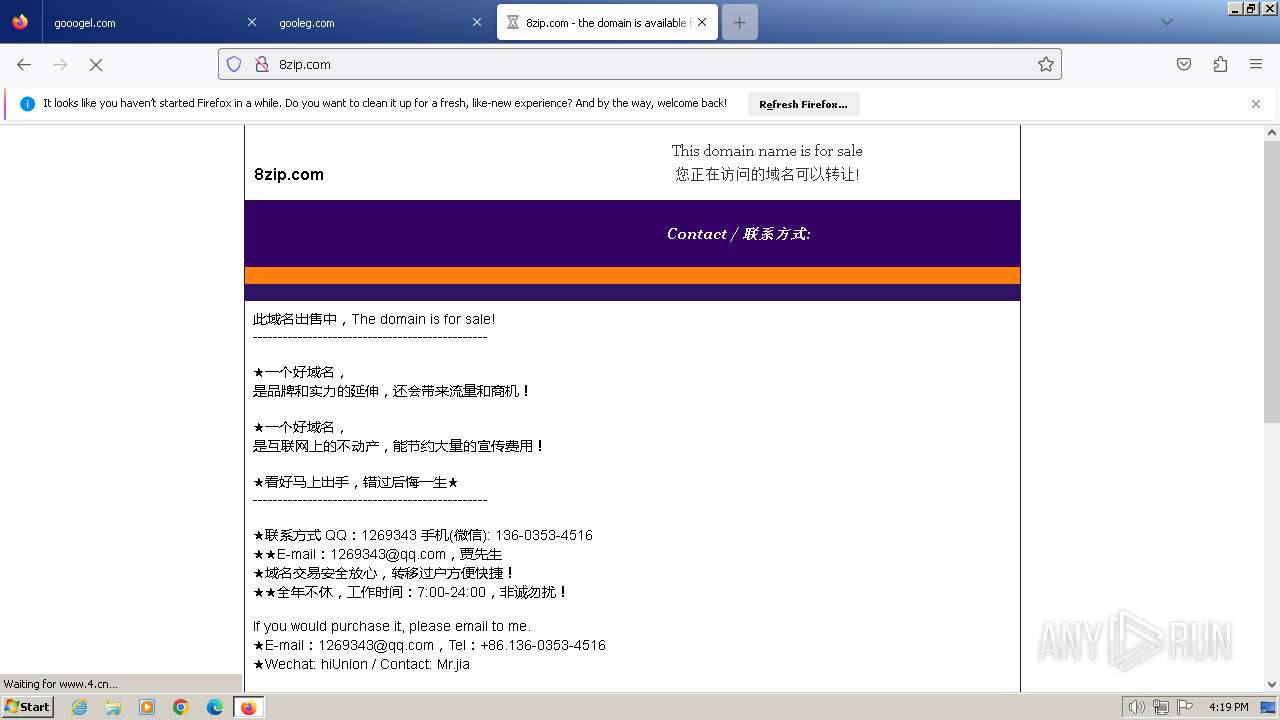Click the scrollbar down arrow
The image size is (1280, 720).
pos(1272,684)
